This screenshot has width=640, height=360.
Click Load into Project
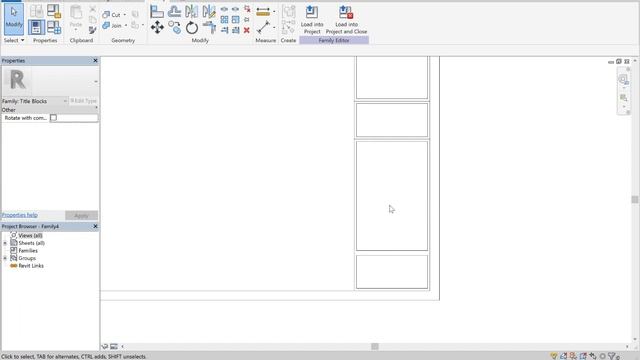[312, 20]
